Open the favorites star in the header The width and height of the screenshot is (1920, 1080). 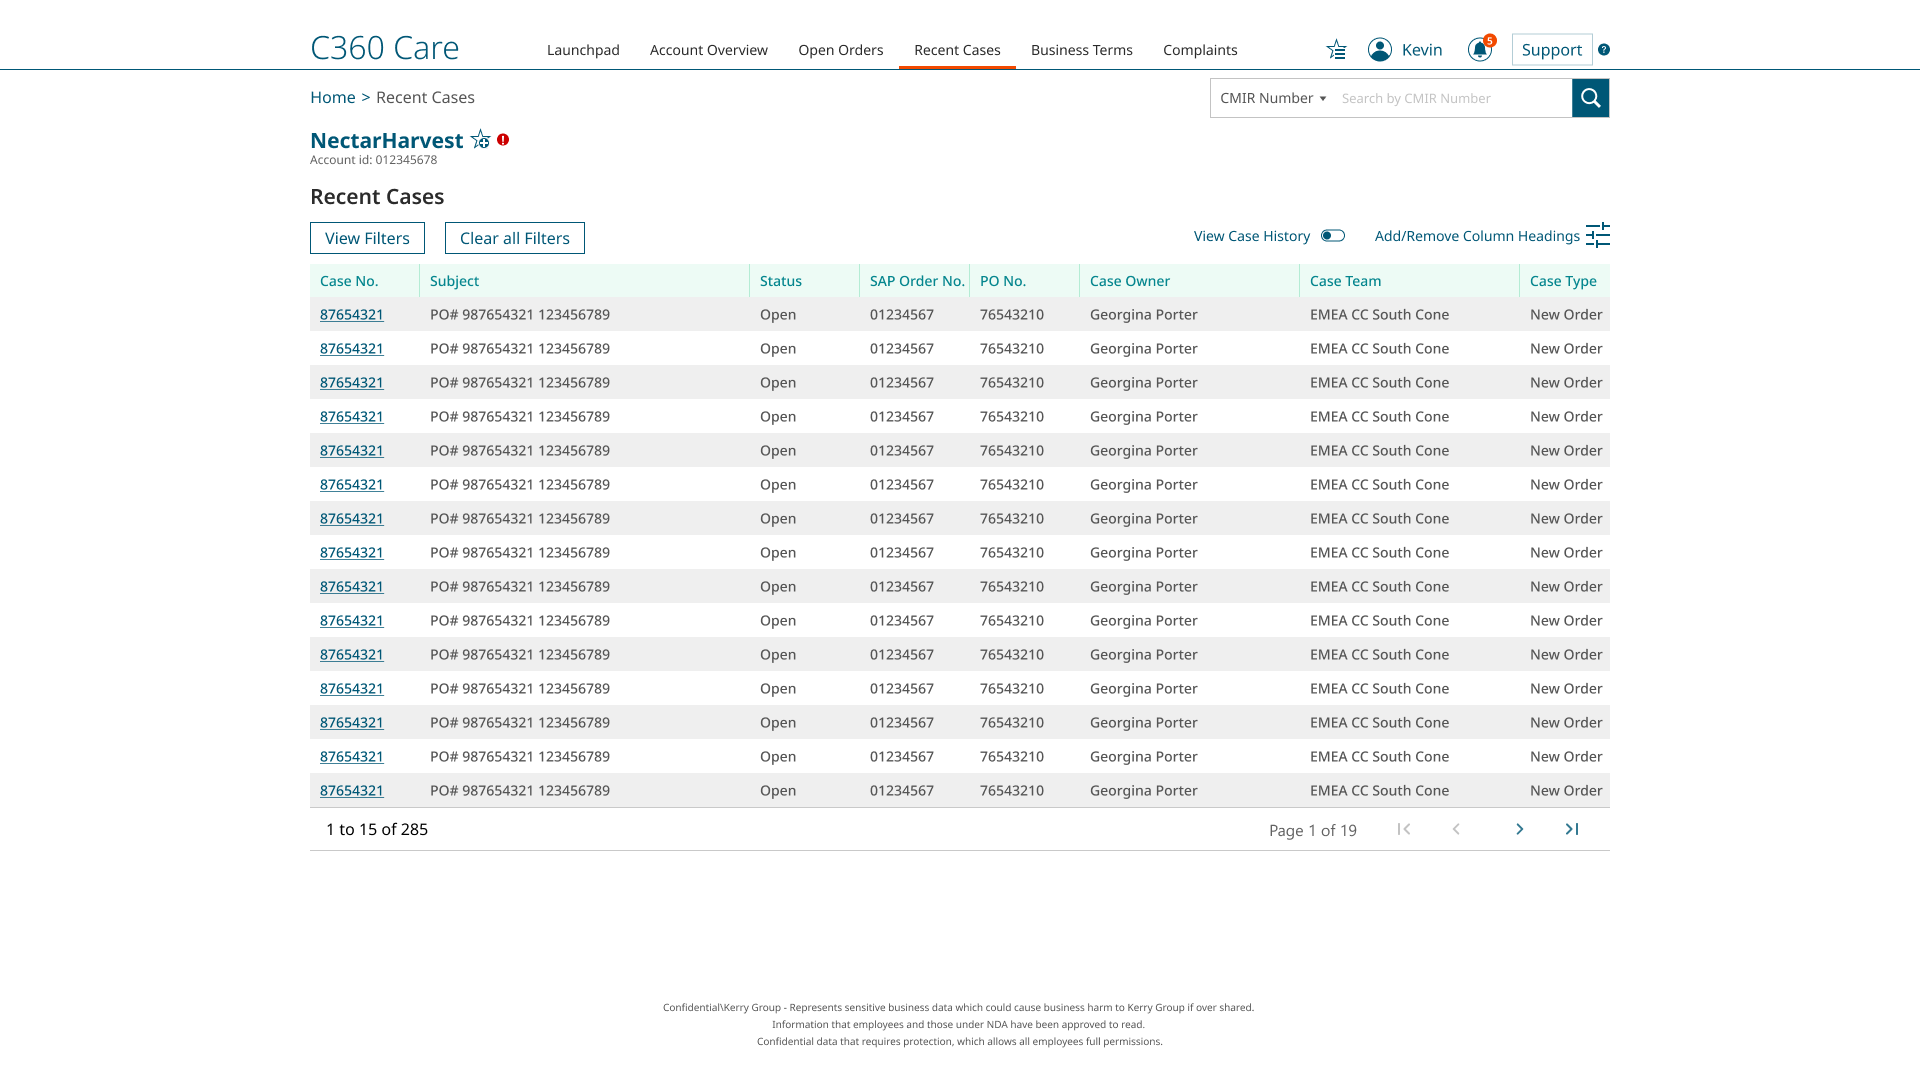pyautogui.click(x=1337, y=49)
